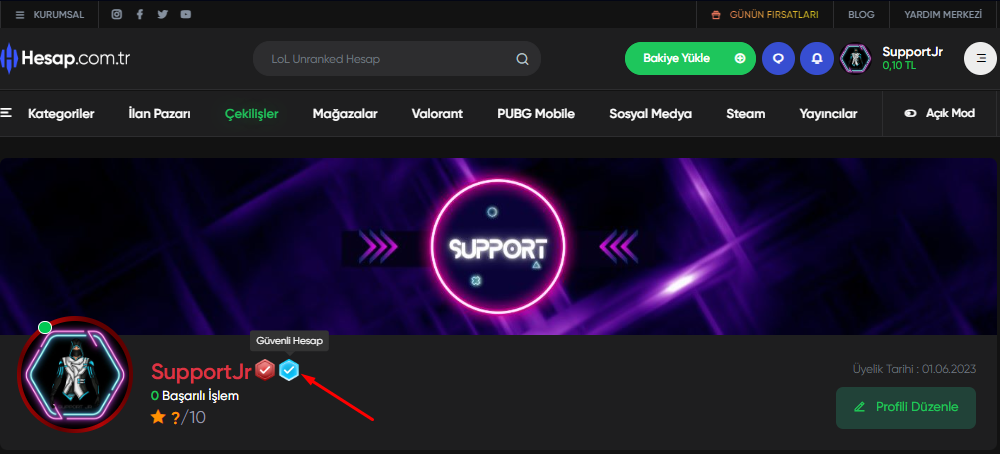Open the Kategoriler menu
Viewport: 1000px width, 454px height.
(48, 114)
